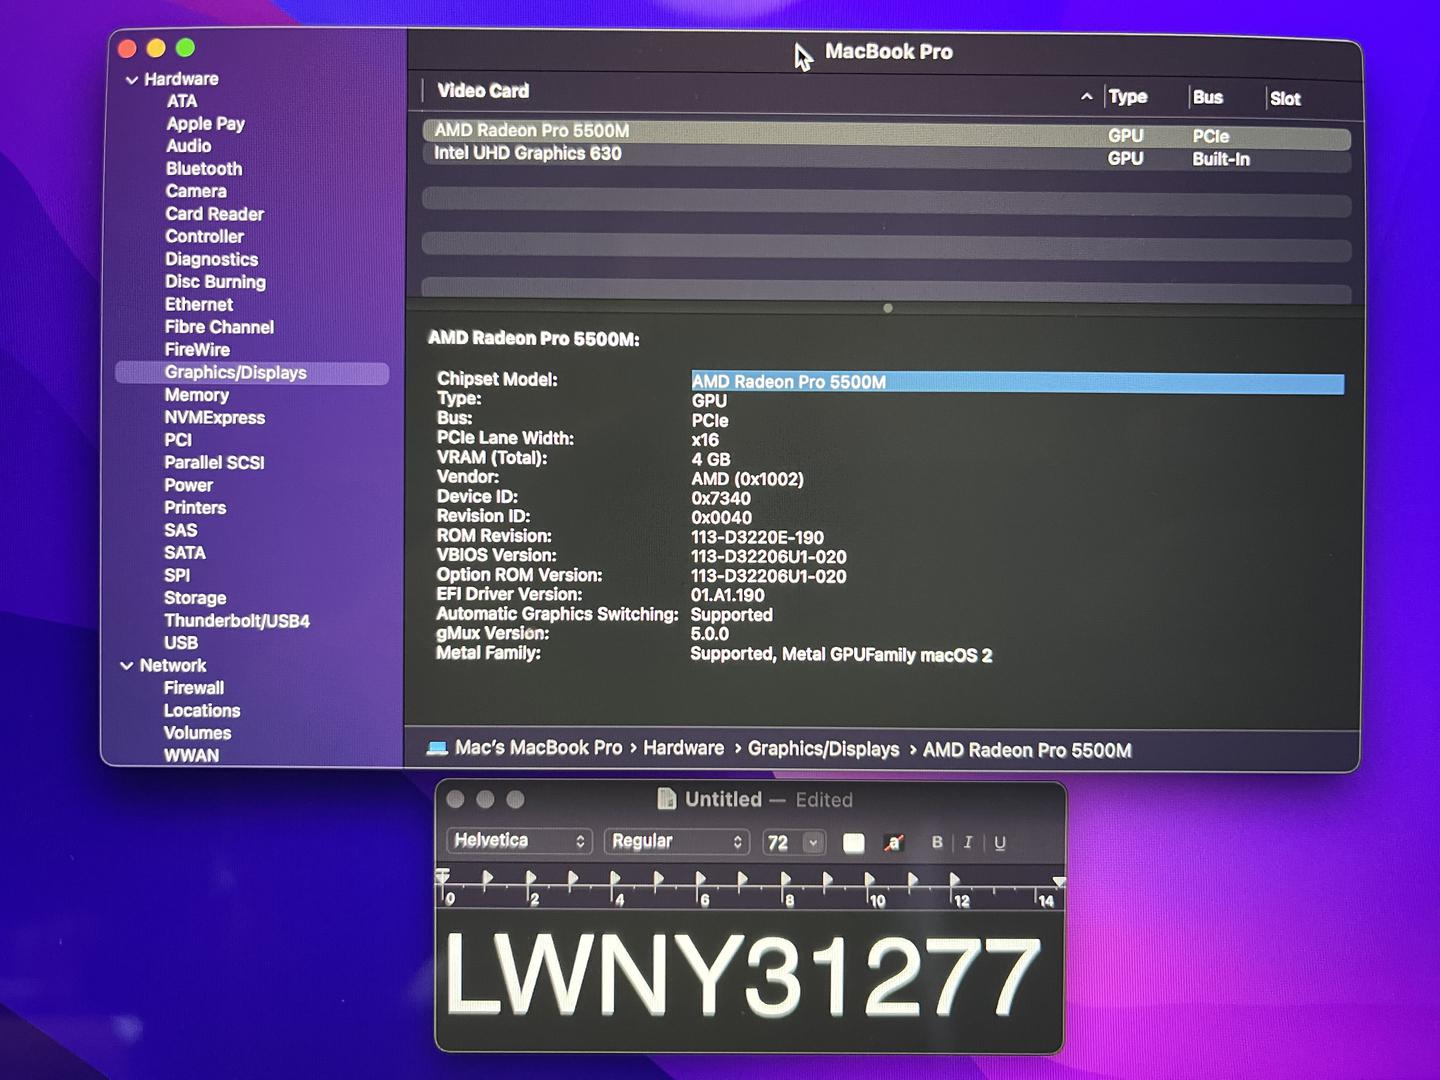The width and height of the screenshot is (1440, 1080).
Task: Collapse the Hardware section
Action: [x=131, y=79]
